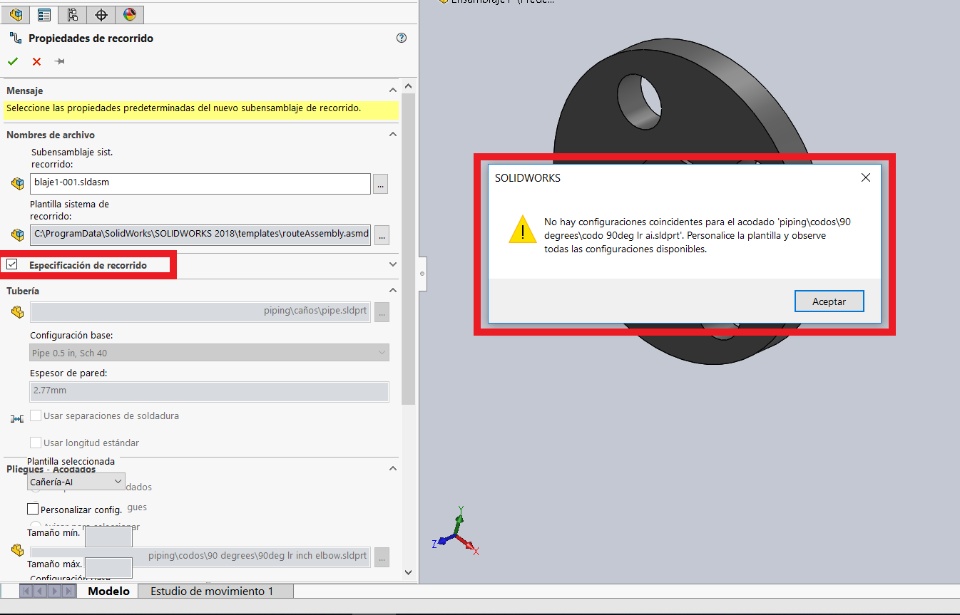The height and width of the screenshot is (615, 960).
Task: Click the Tamaño mín. field
Action: pos(108,535)
